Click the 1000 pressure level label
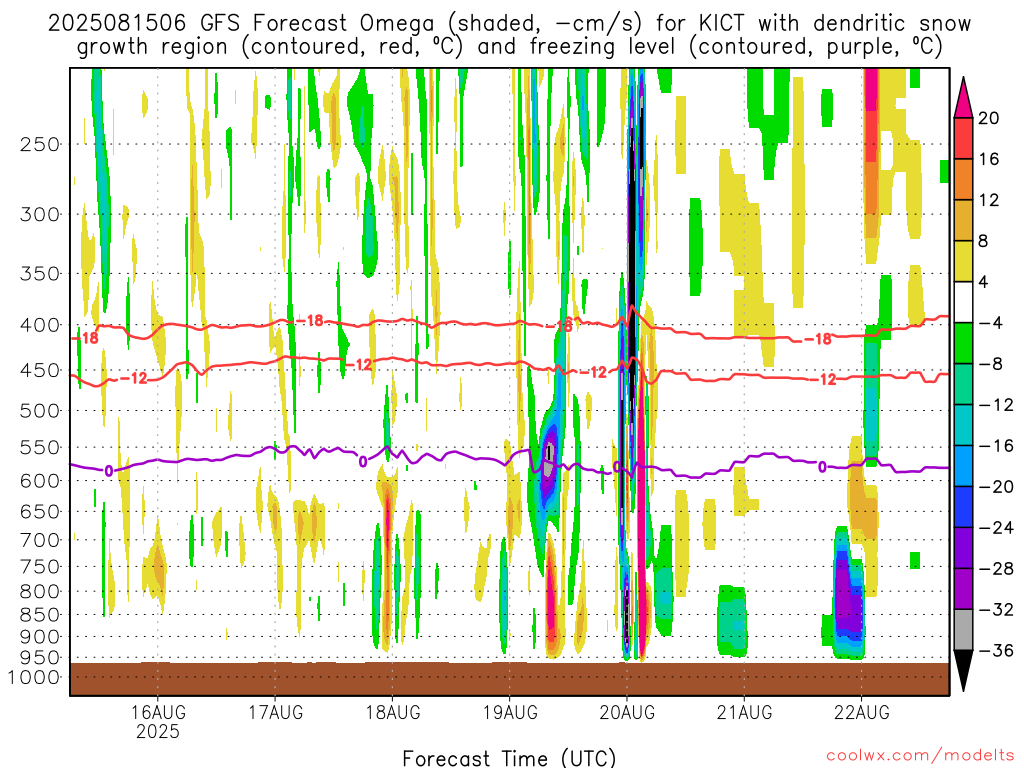This screenshot has height=768, width=1024. pyautogui.click(x=33, y=677)
